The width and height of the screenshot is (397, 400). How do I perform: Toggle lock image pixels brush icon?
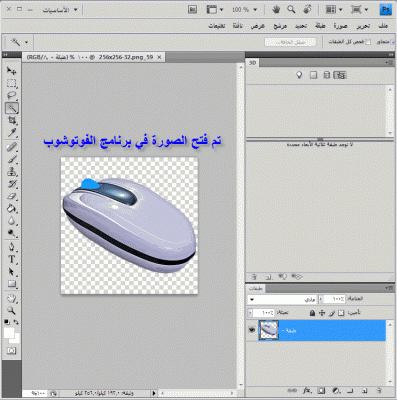coord(332,313)
